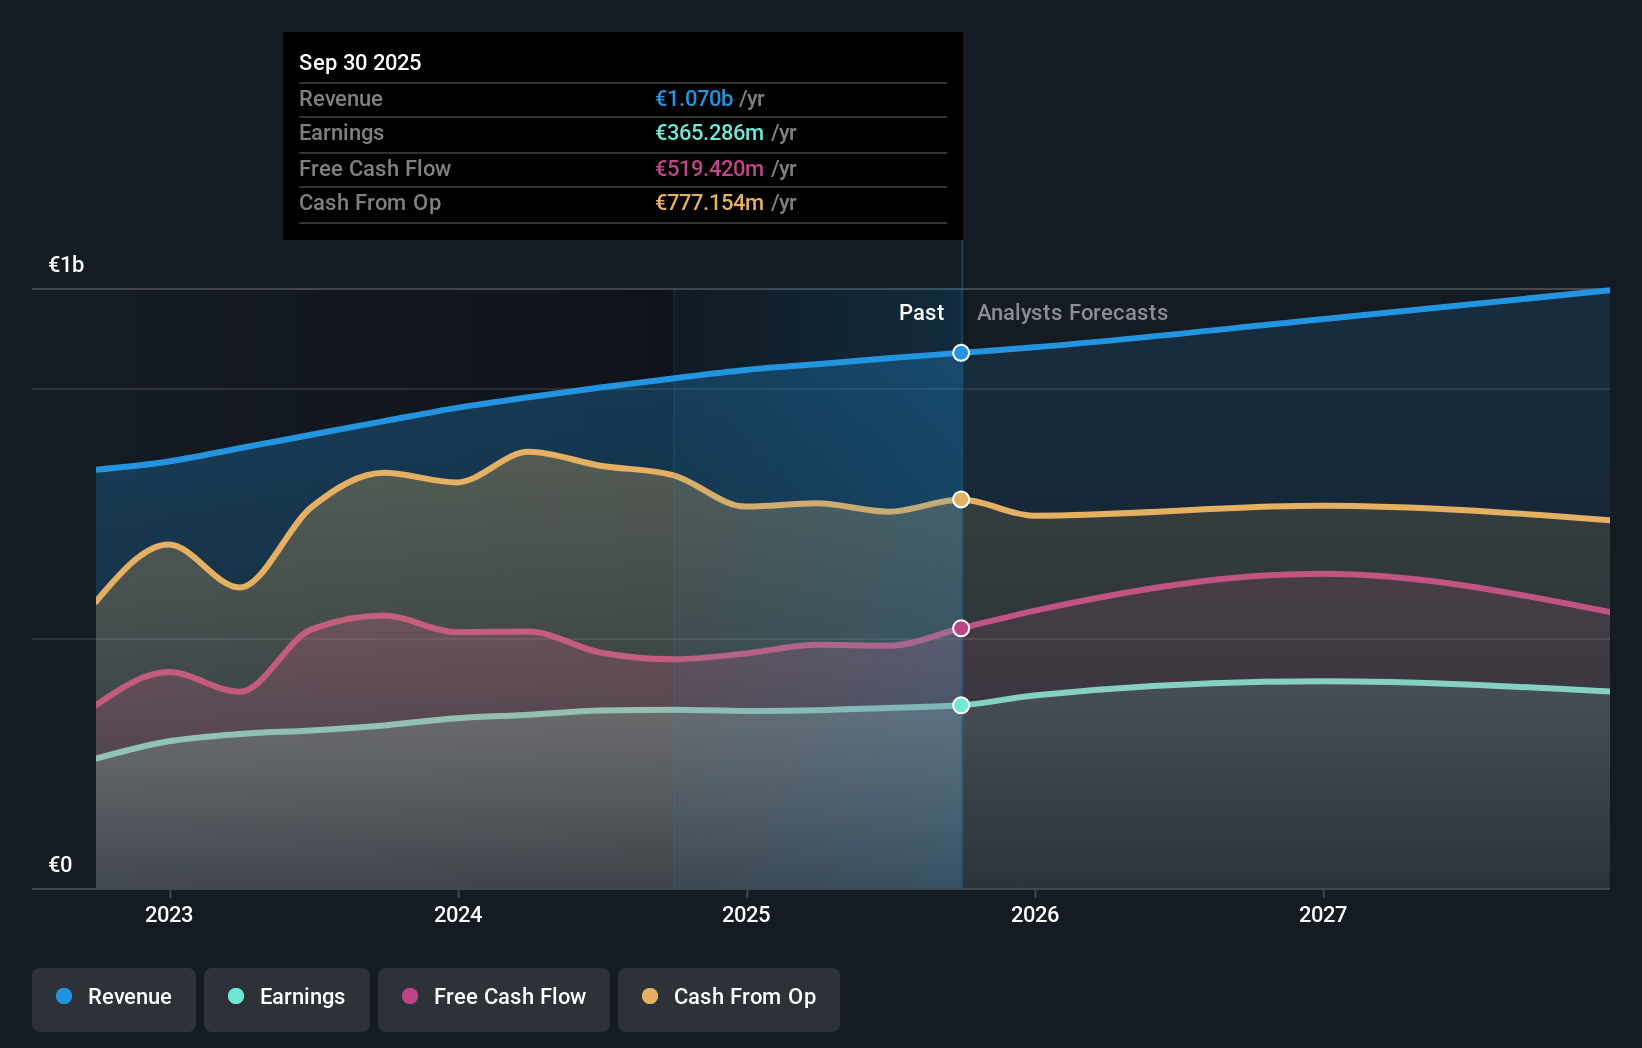The height and width of the screenshot is (1048, 1642).
Task: Click the yellow Cash From Op legend dot
Action: [x=649, y=997]
